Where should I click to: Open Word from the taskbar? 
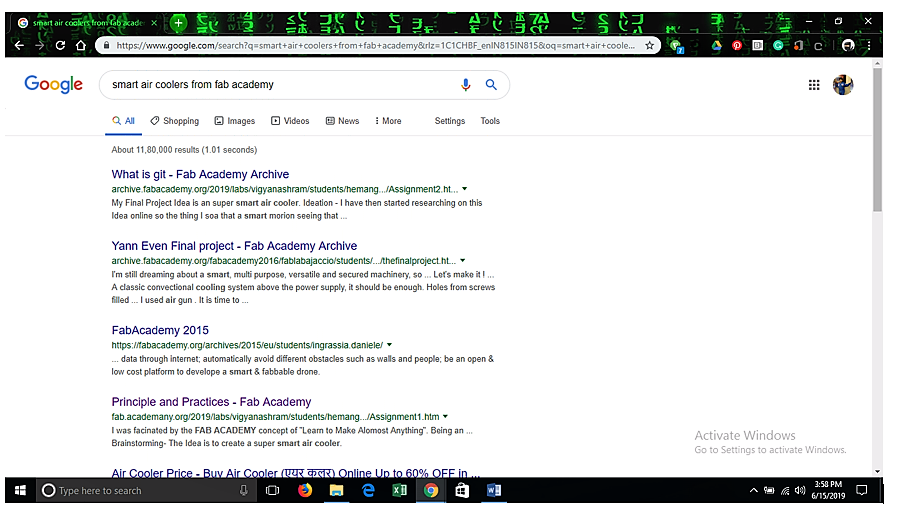coord(494,491)
